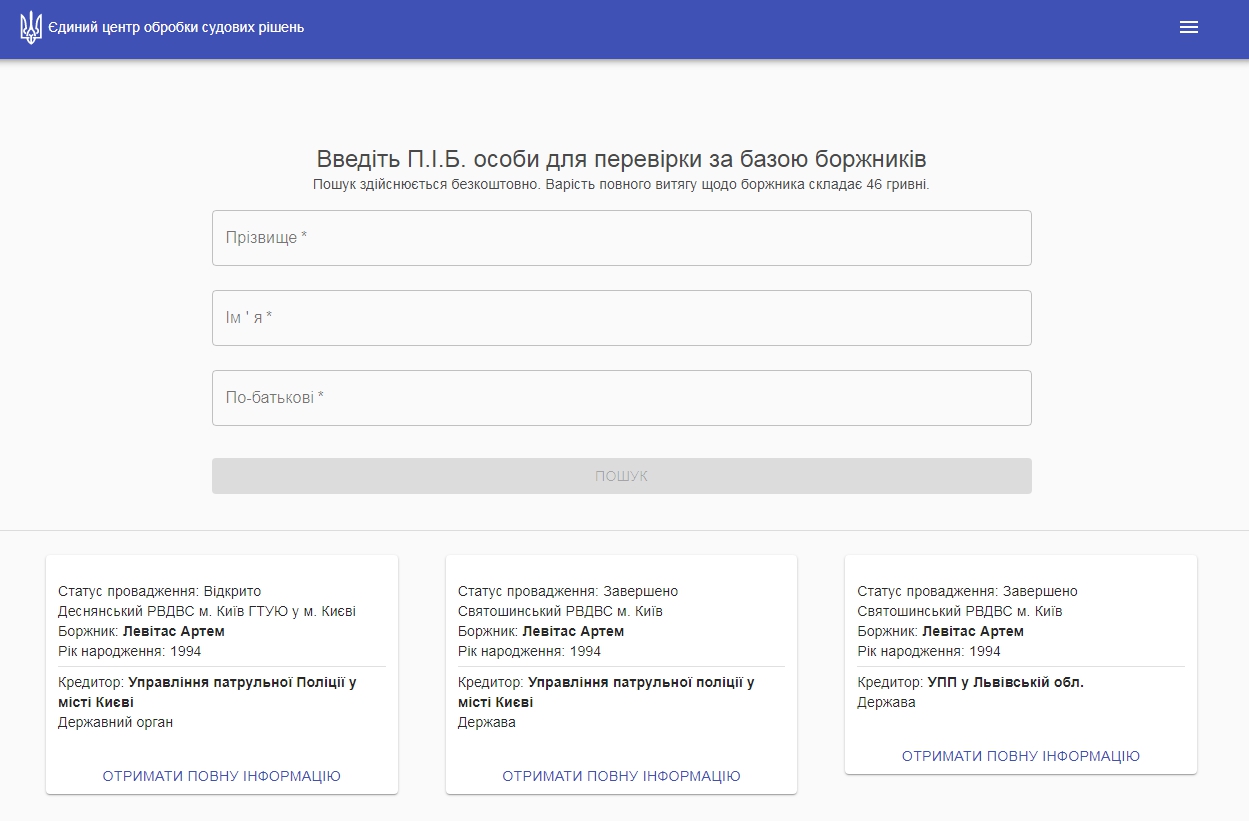The width and height of the screenshot is (1249, 821).
Task: Focus the Прізвище input field
Action: click(621, 238)
